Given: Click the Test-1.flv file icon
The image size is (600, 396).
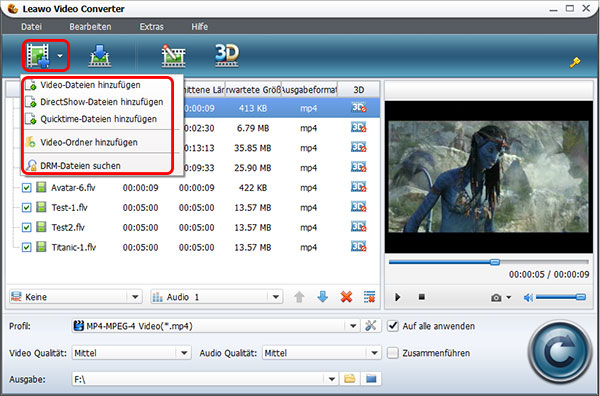Looking at the screenshot, I should tap(41, 207).
